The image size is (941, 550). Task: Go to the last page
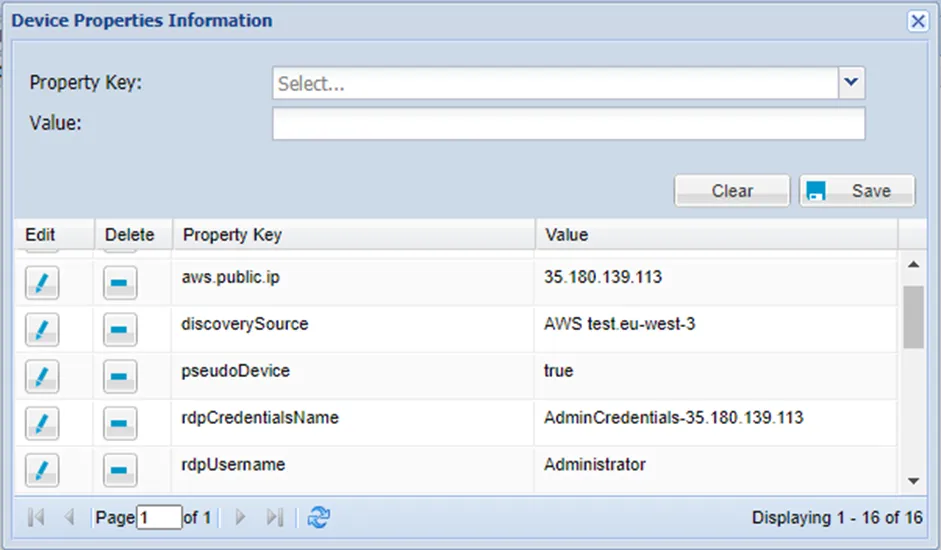tap(274, 517)
